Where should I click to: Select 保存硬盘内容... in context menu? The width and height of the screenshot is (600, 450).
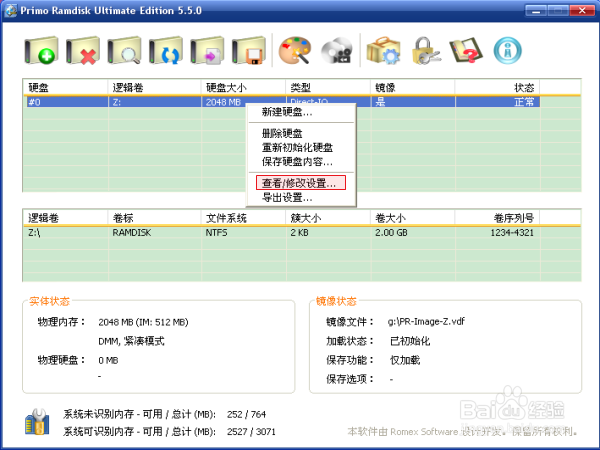[297, 162]
